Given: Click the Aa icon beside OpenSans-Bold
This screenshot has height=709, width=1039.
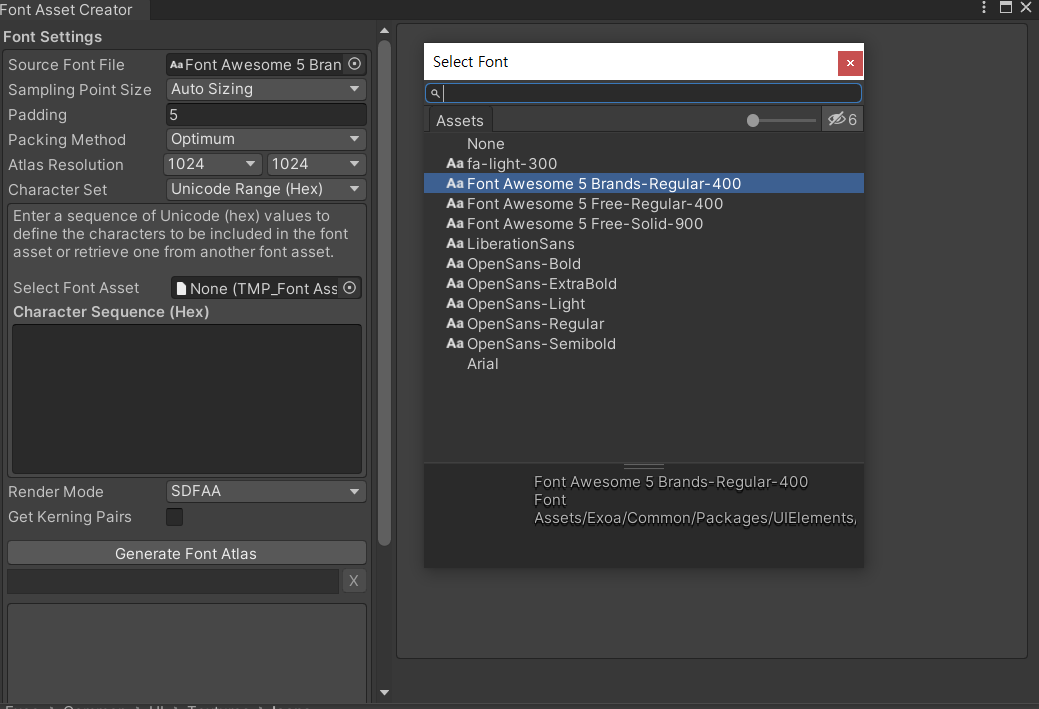Looking at the screenshot, I should click(455, 264).
